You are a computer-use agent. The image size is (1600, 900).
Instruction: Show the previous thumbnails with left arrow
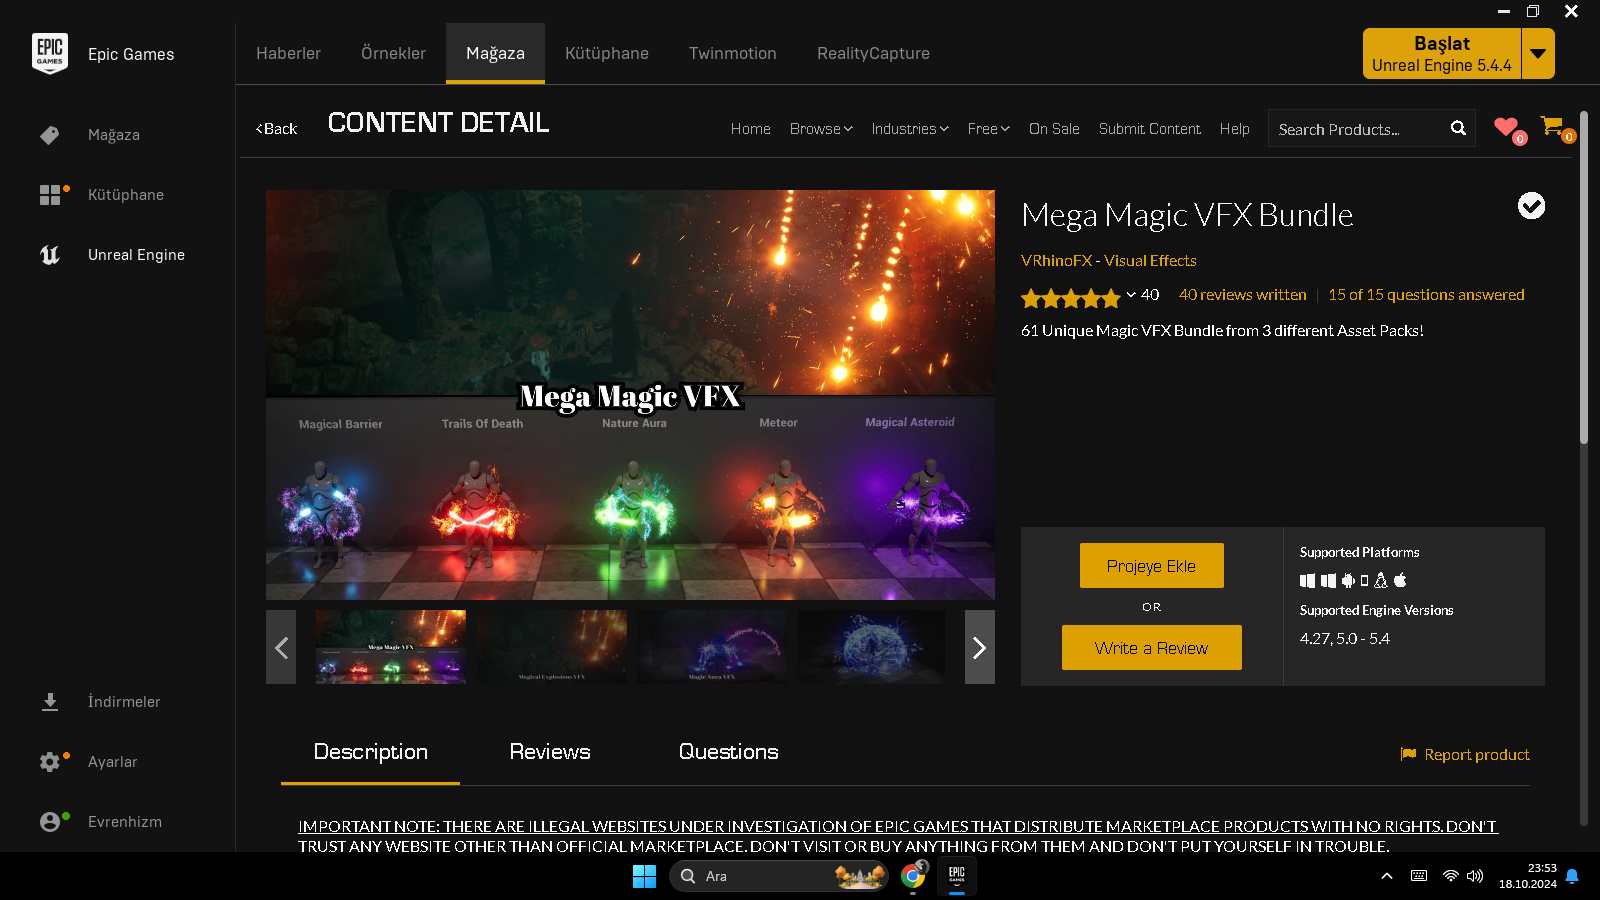(x=281, y=647)
